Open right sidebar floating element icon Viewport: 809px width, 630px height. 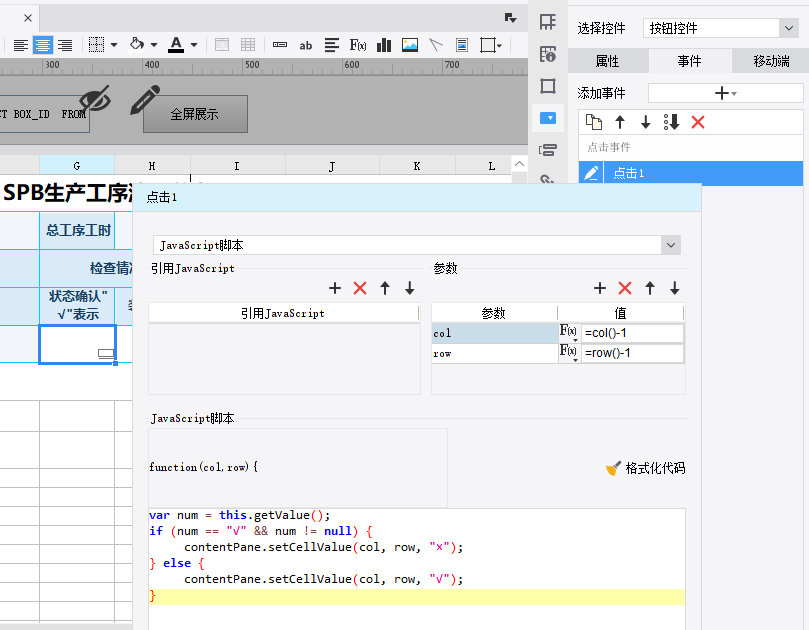point(547,86)
